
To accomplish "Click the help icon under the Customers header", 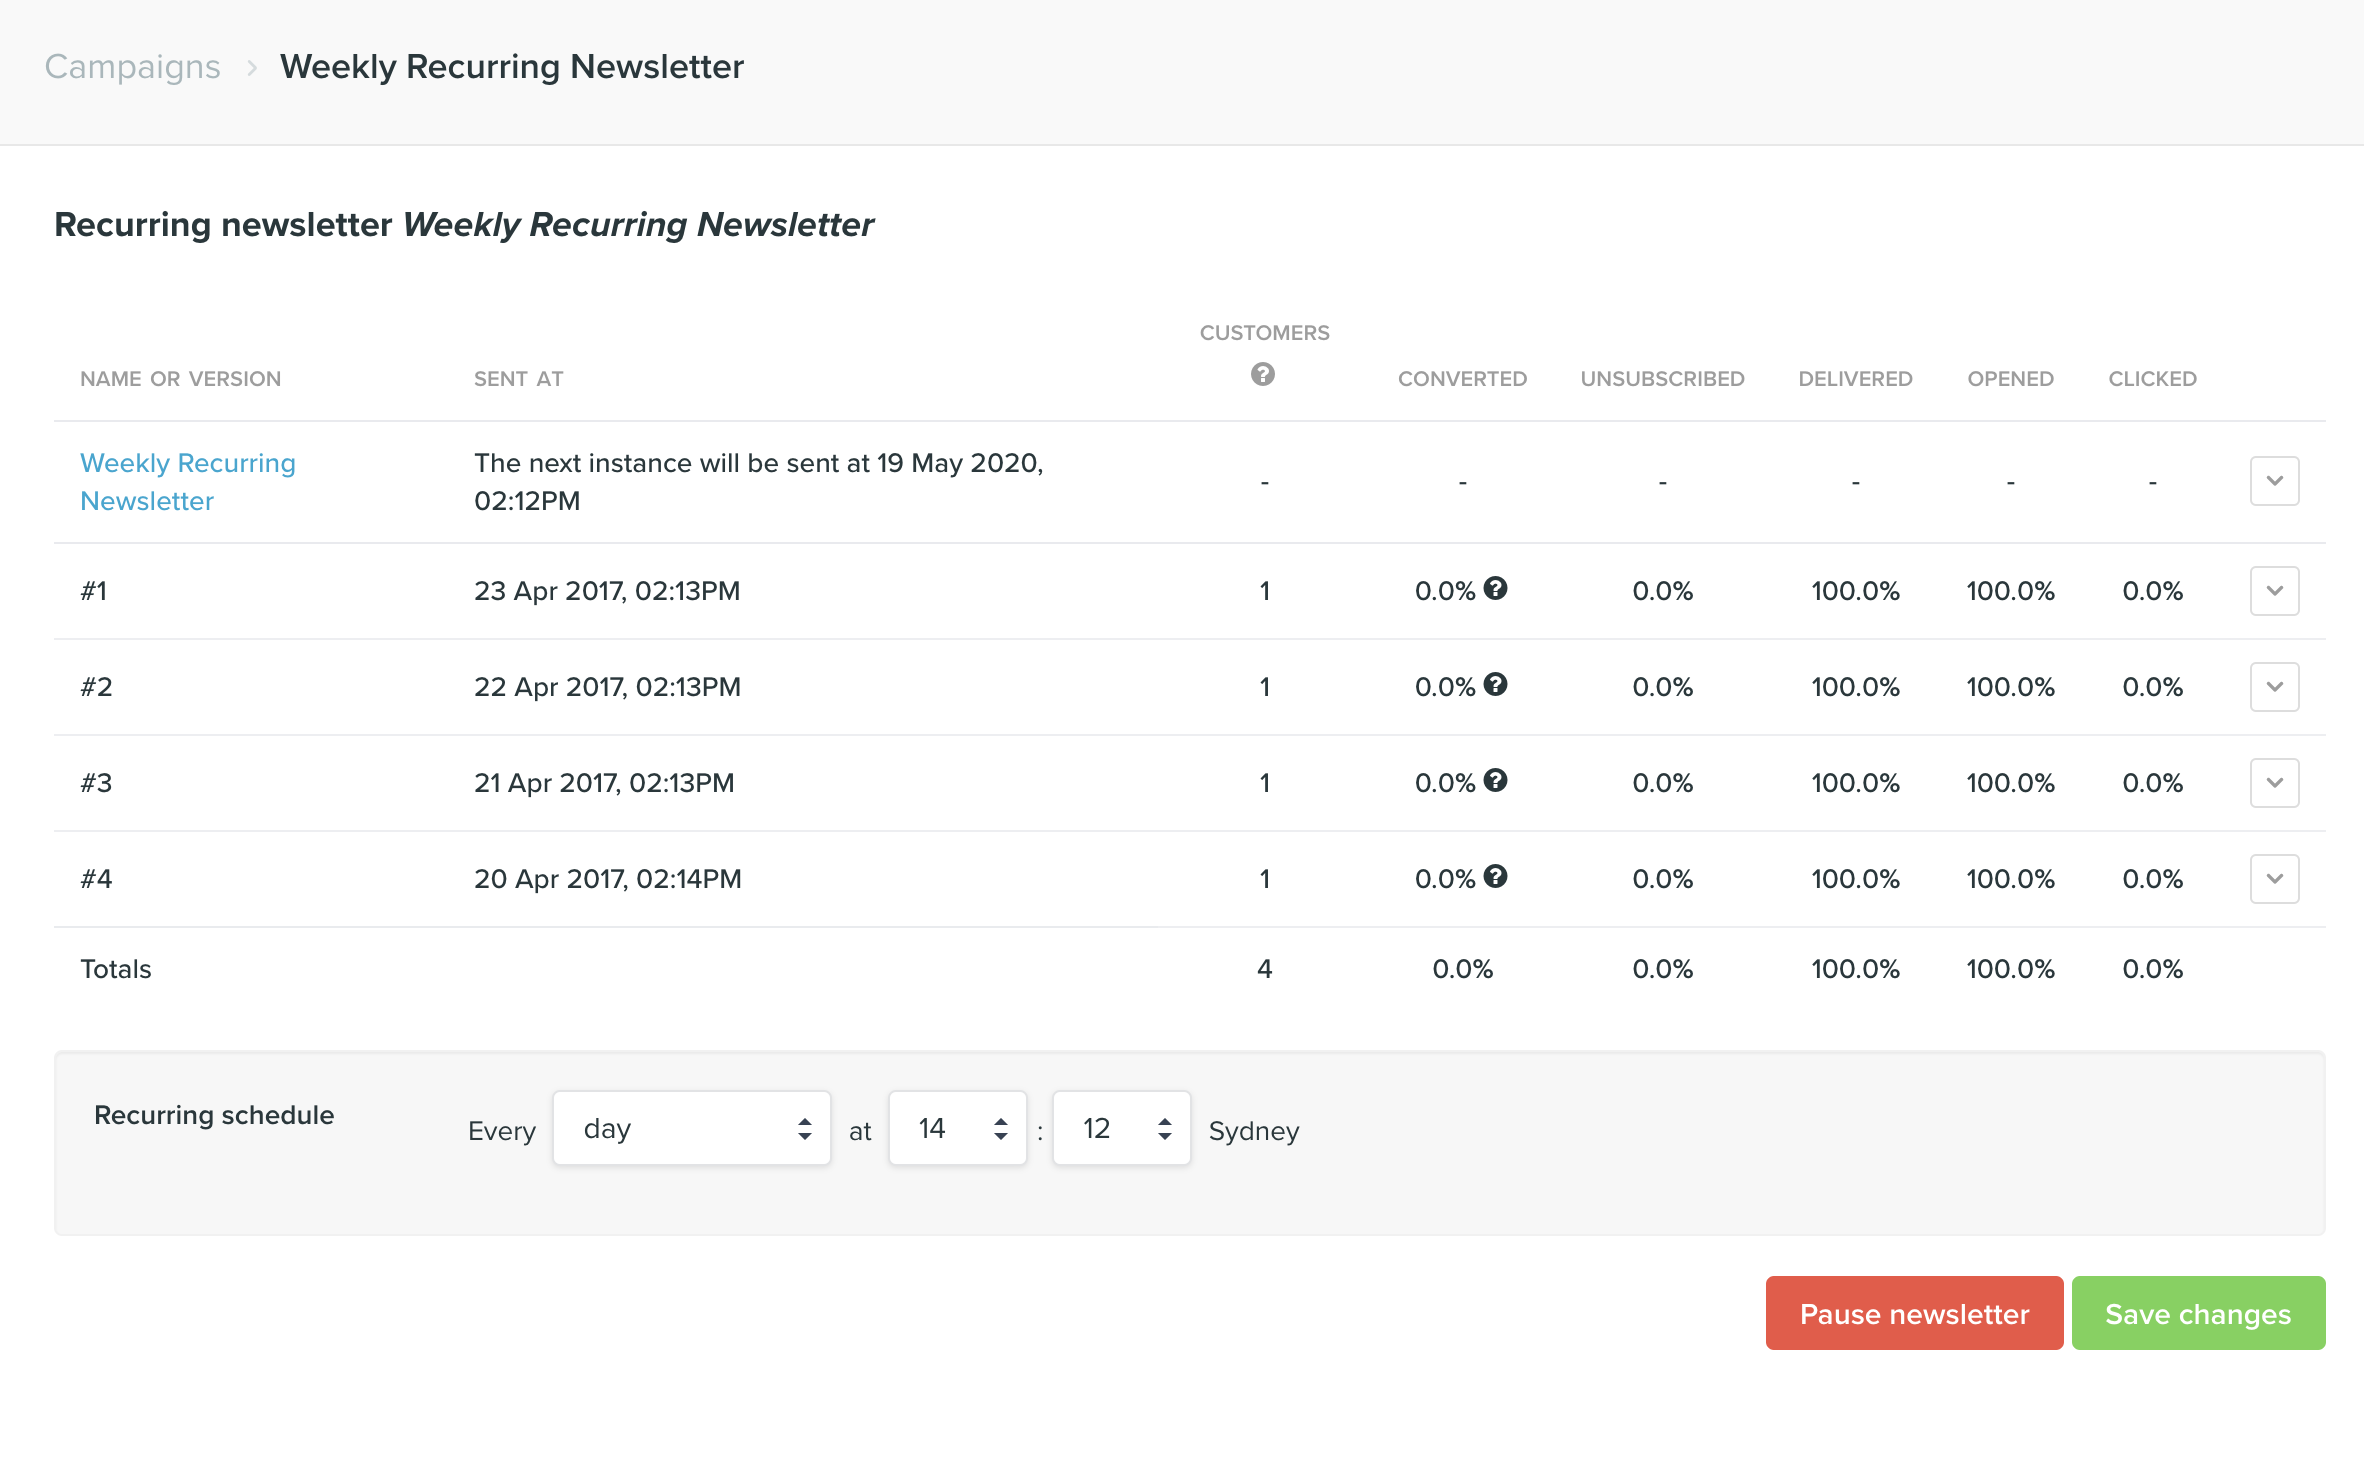I will [1264, 376].
